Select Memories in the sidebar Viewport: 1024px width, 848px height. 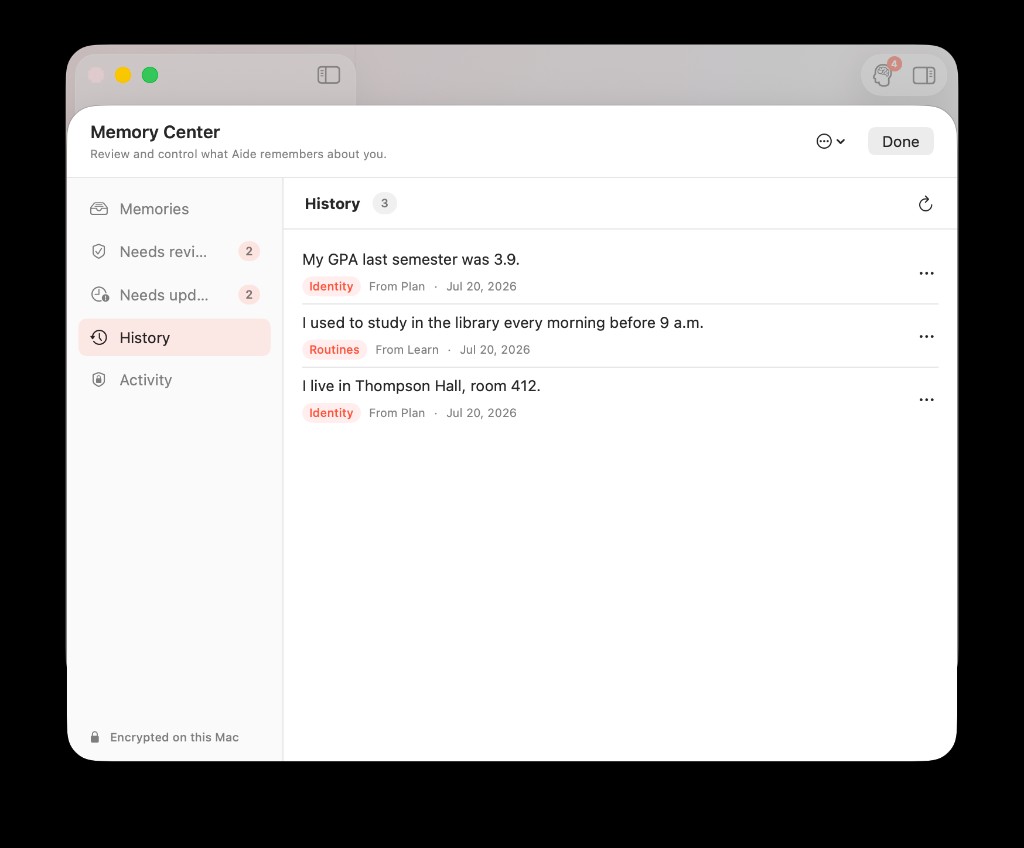click(x=174, y=209)
